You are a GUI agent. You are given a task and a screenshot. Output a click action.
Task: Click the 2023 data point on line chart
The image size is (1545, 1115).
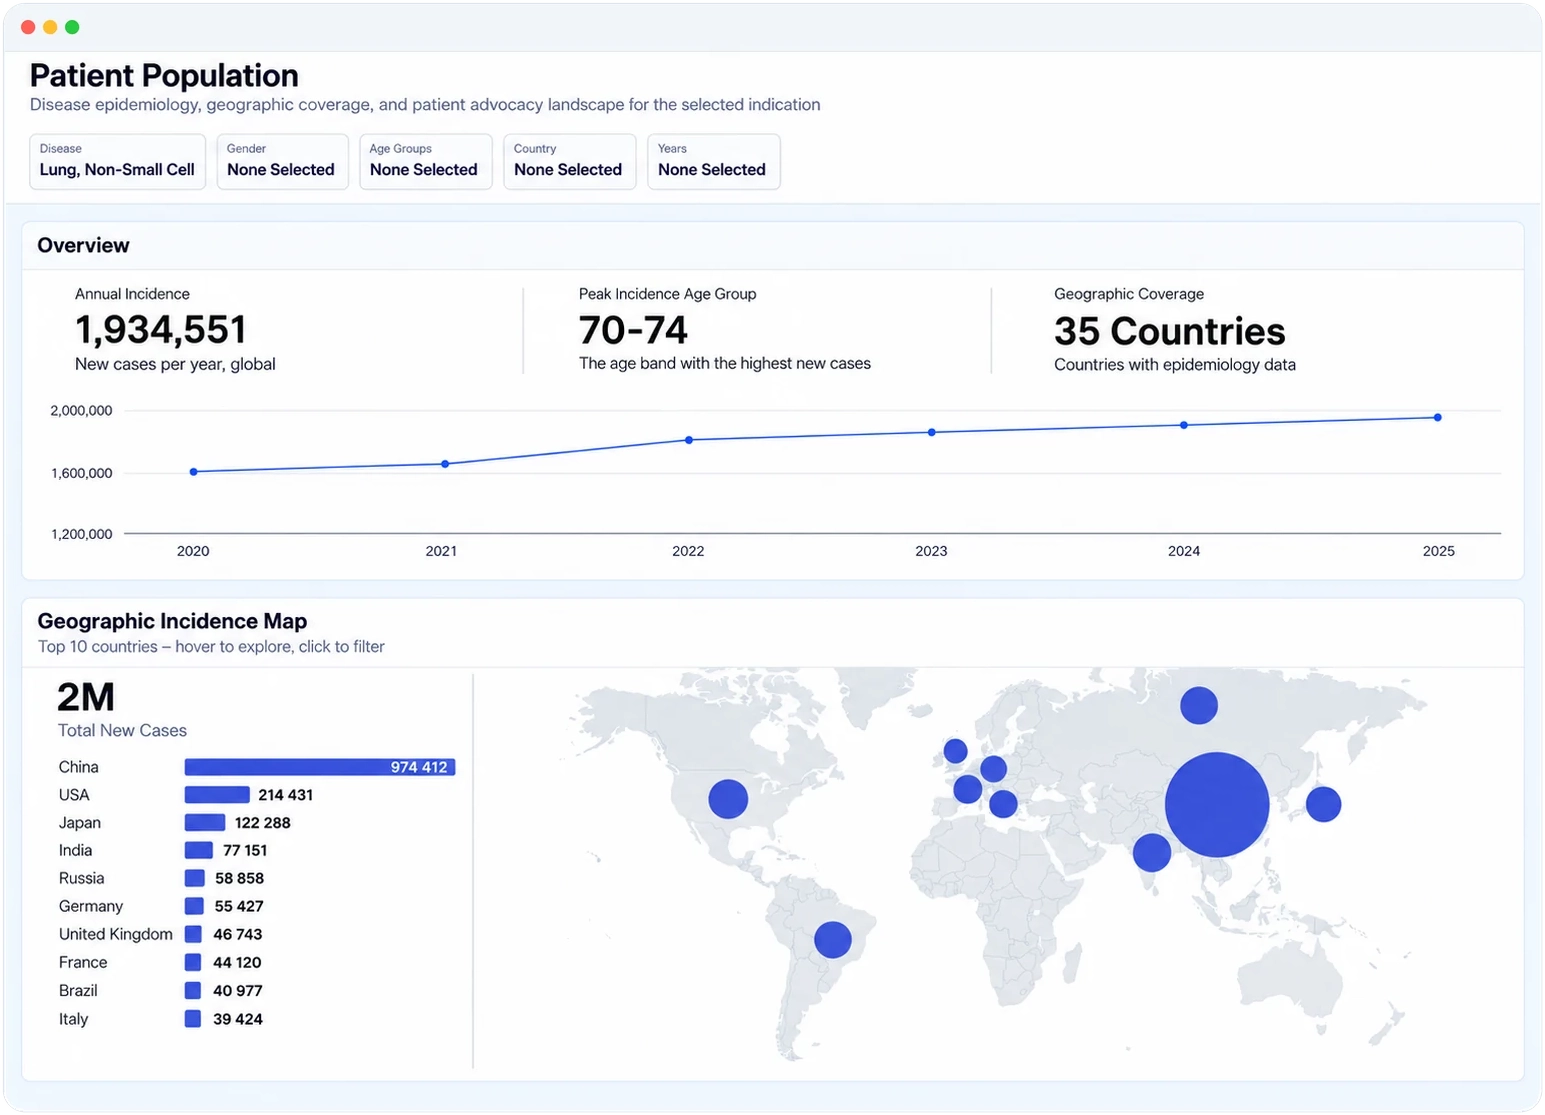coord(932,432)
